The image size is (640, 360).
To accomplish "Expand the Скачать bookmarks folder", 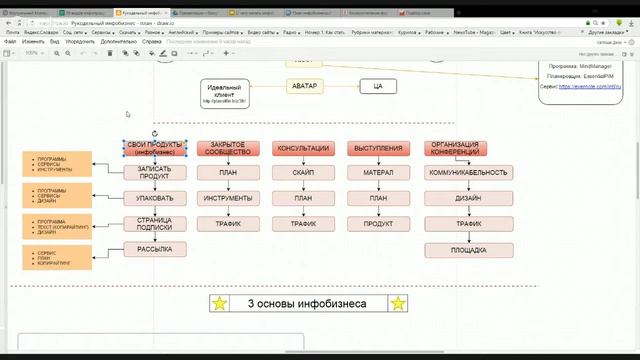I will 129,32.
